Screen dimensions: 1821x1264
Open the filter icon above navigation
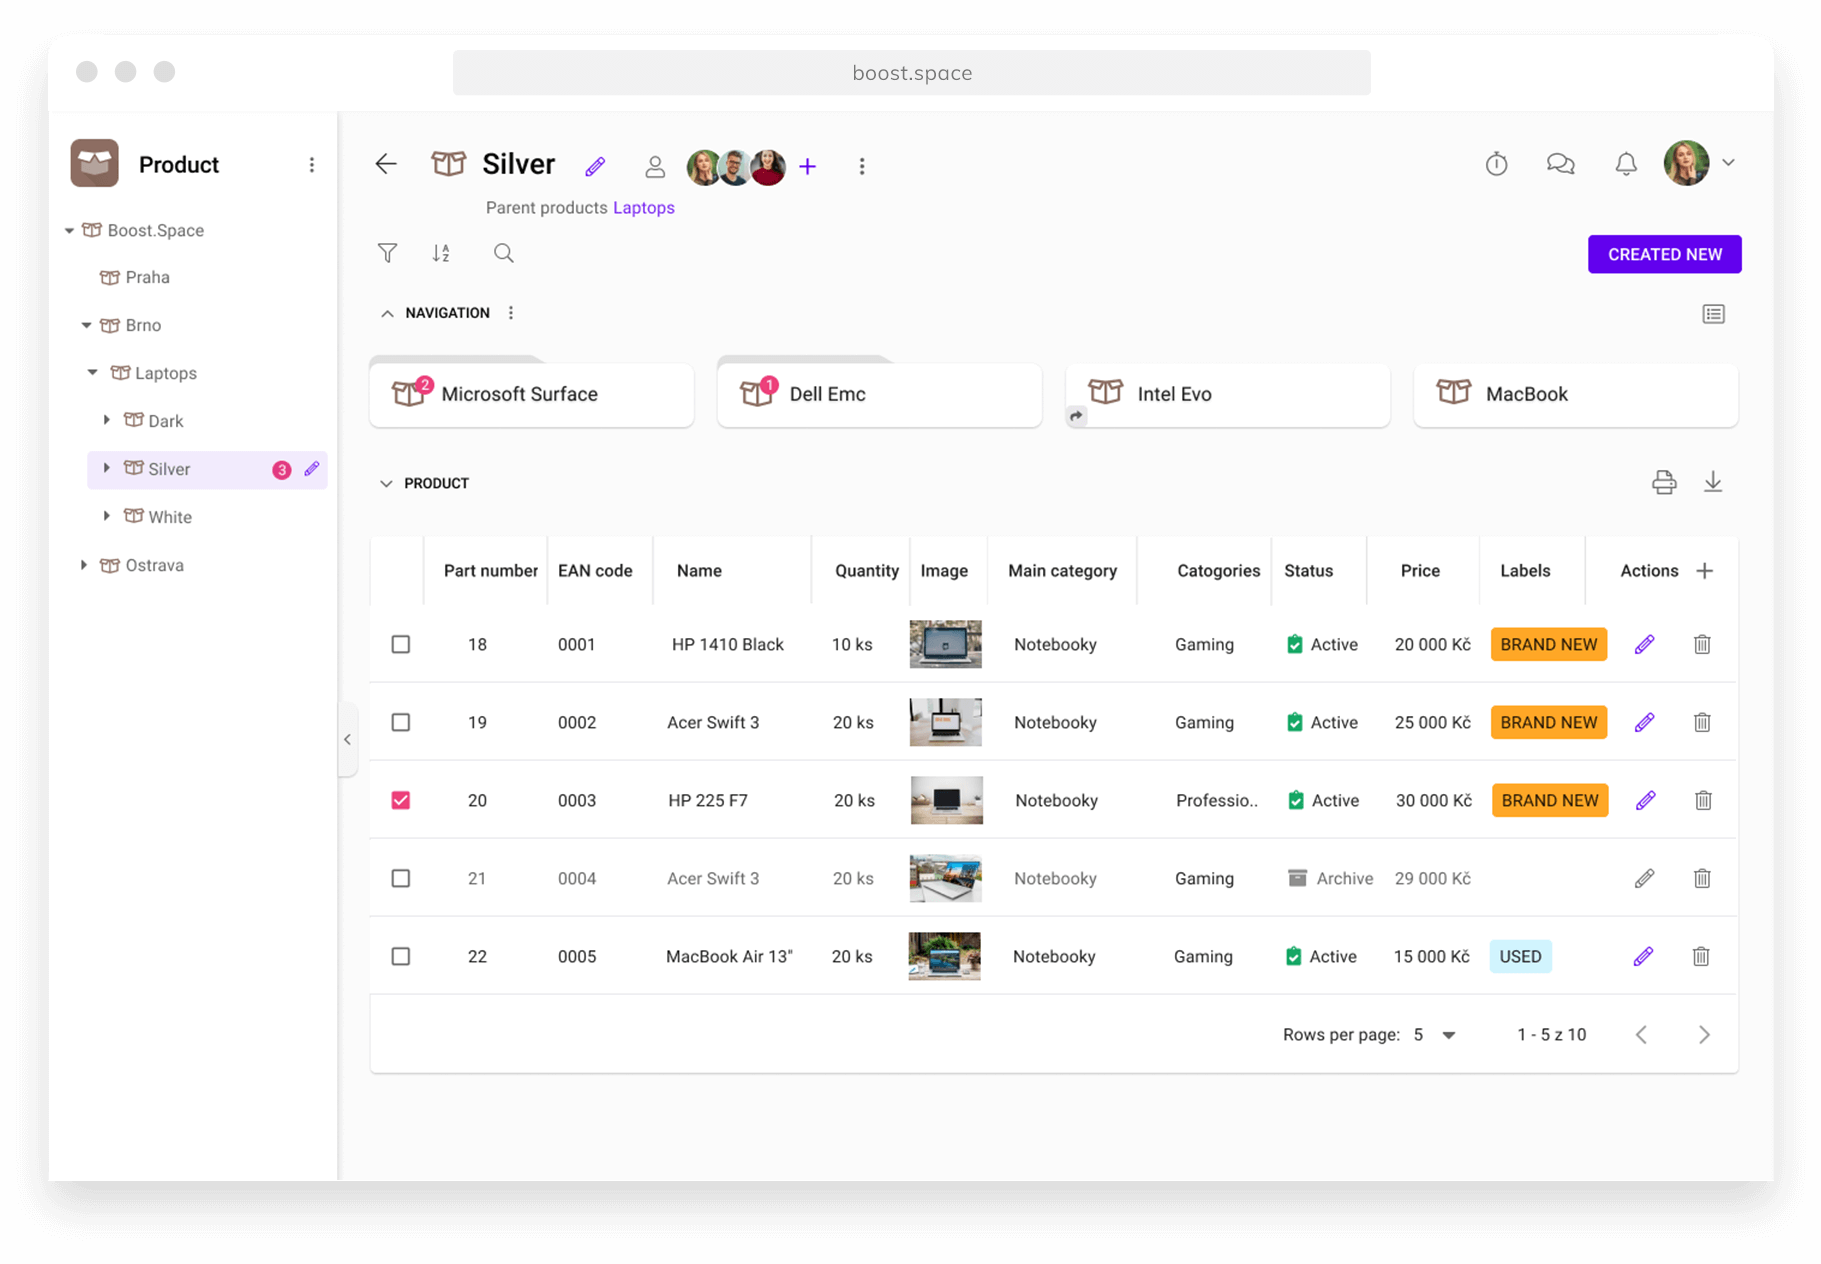click(x=388, y=253)
